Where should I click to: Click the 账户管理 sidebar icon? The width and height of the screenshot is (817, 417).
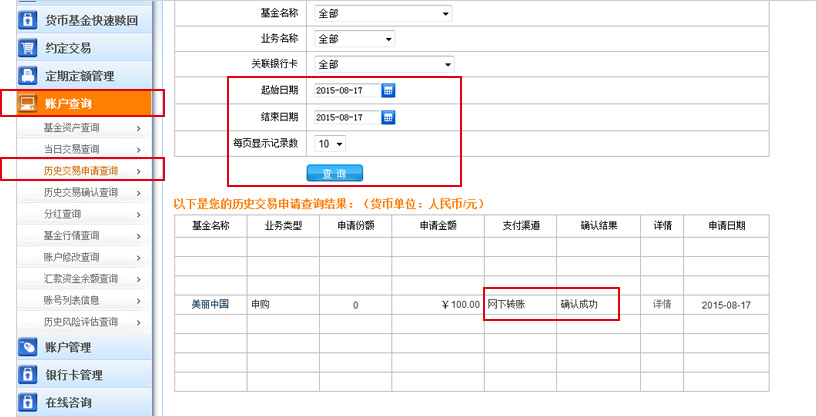27,347
